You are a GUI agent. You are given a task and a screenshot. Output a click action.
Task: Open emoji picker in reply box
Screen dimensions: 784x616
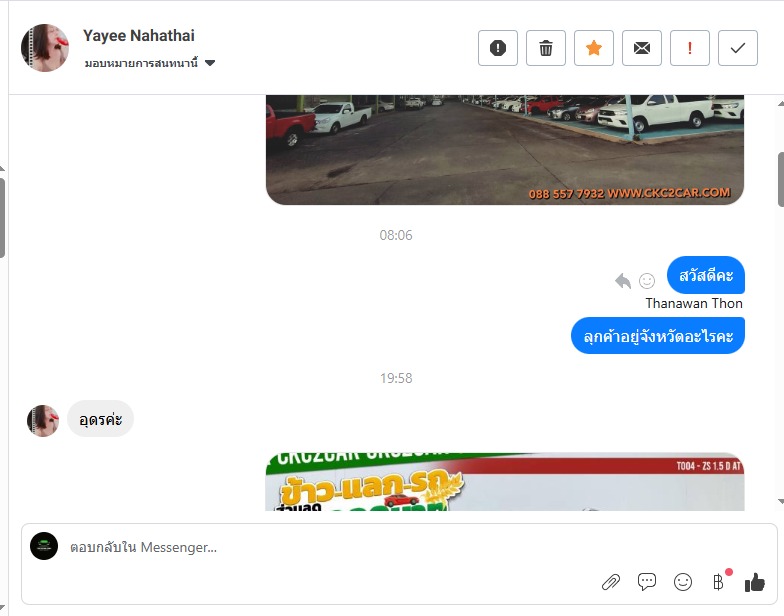[682, 582]
